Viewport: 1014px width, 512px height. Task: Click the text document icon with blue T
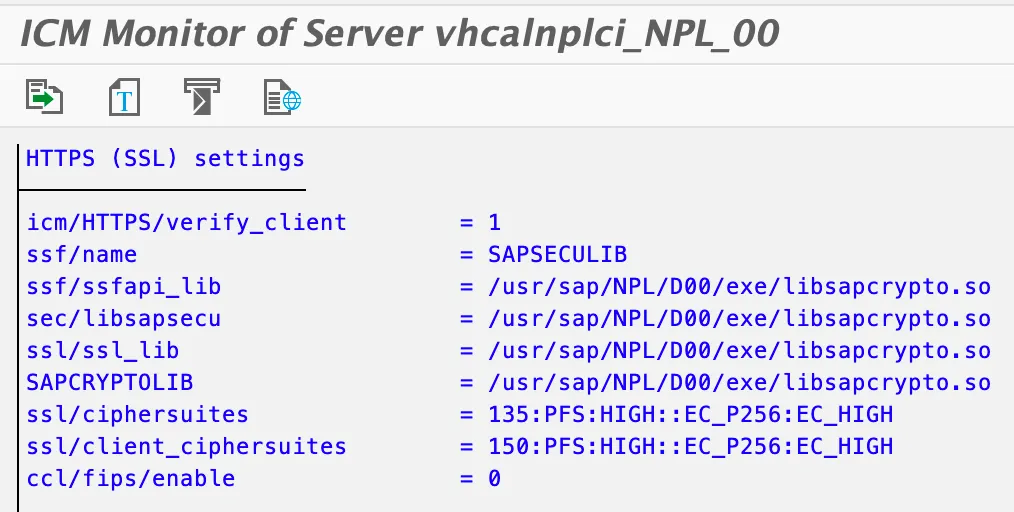pyautogui.click(x=124, y=98)
